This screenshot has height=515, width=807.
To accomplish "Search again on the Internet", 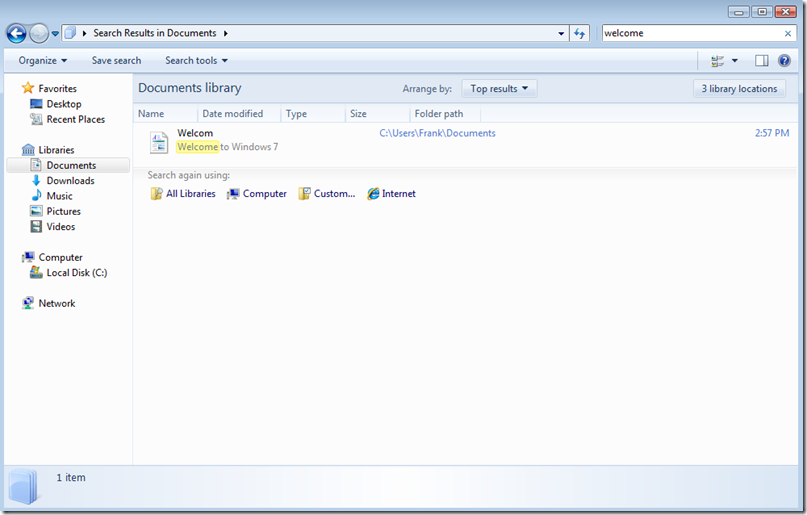I will coord(391,194).
